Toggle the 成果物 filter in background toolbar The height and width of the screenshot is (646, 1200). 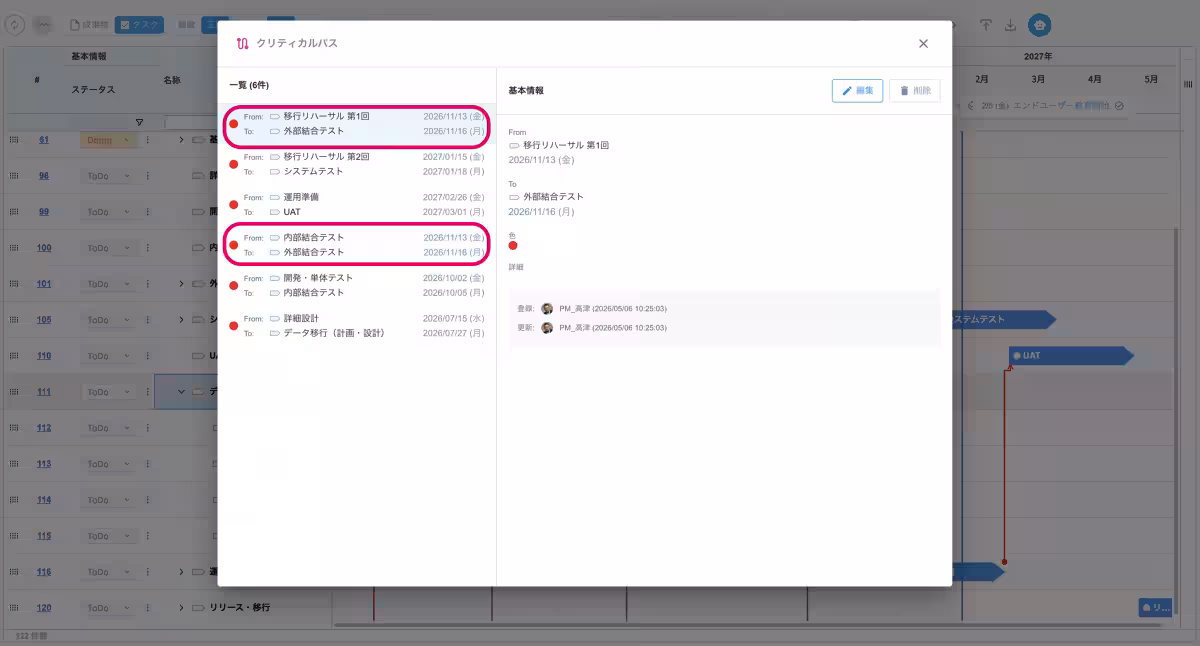point(89,24)
